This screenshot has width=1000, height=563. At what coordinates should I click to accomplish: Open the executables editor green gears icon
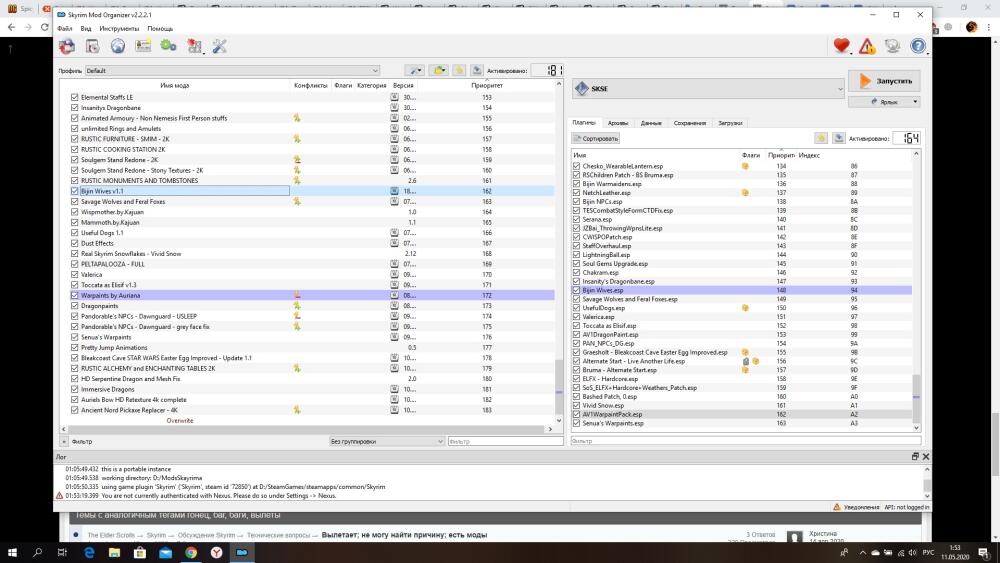[168, 46]
